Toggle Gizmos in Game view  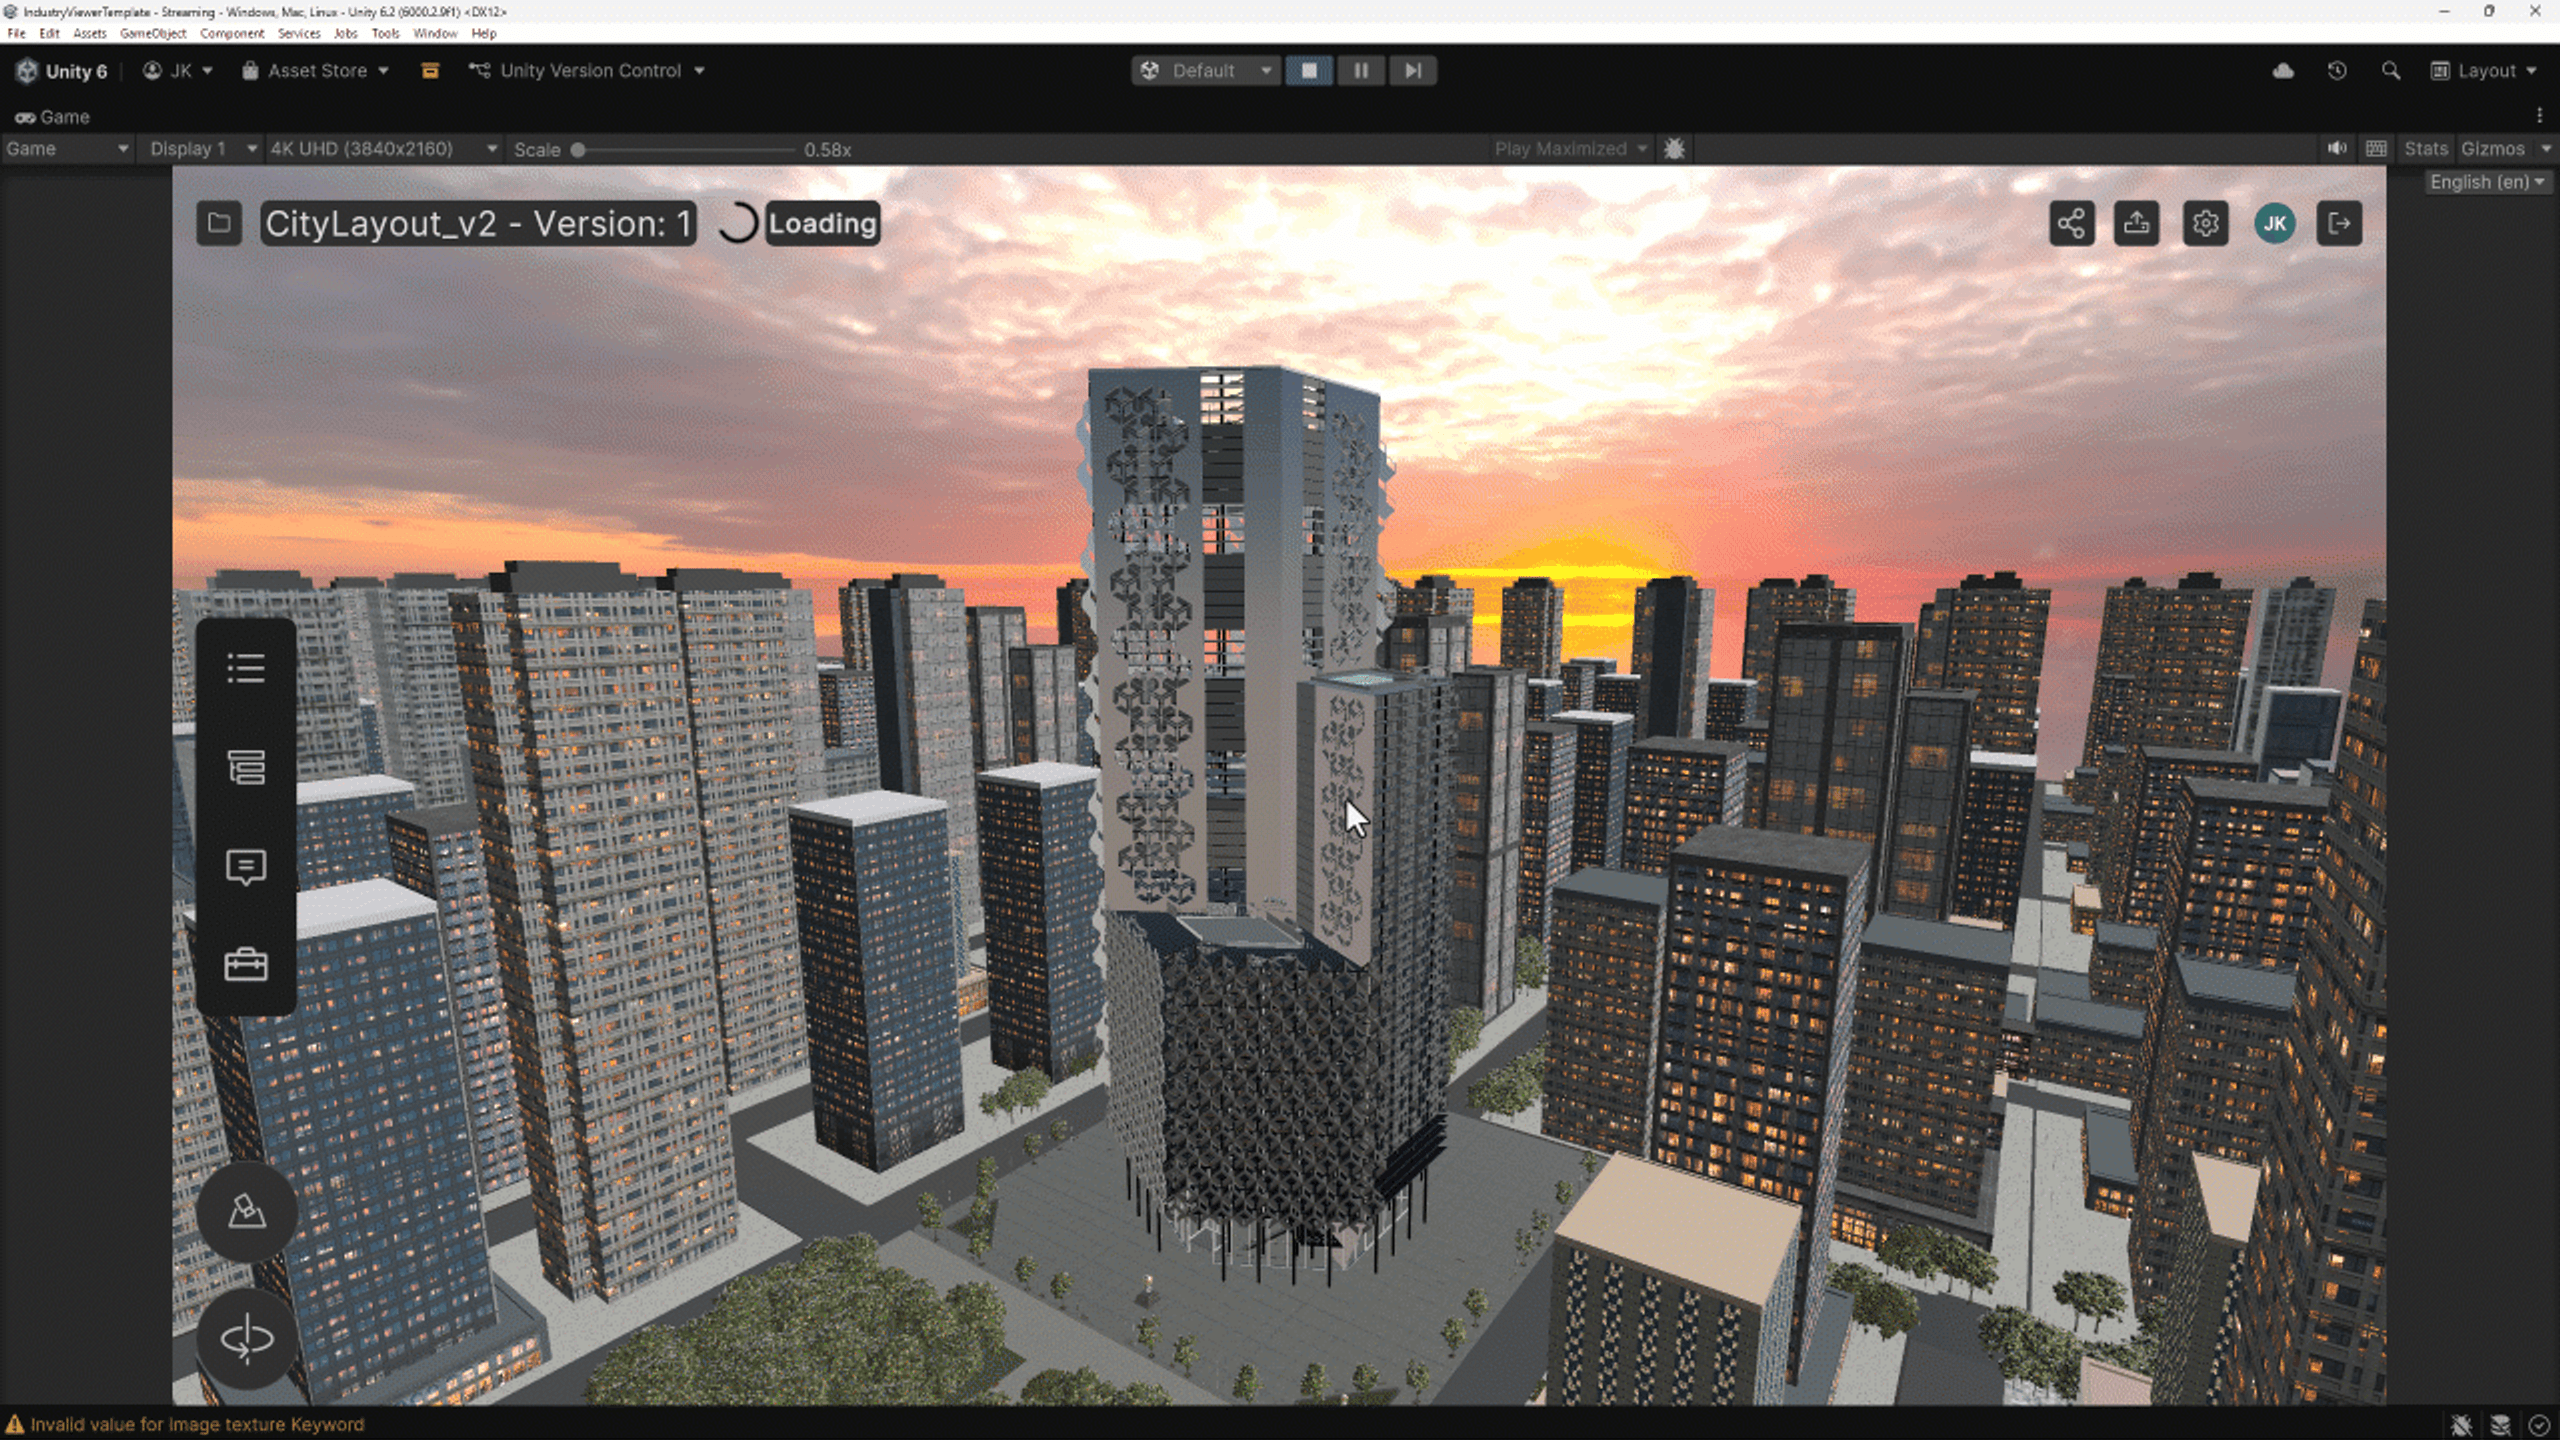click(x=2492, y=149)
